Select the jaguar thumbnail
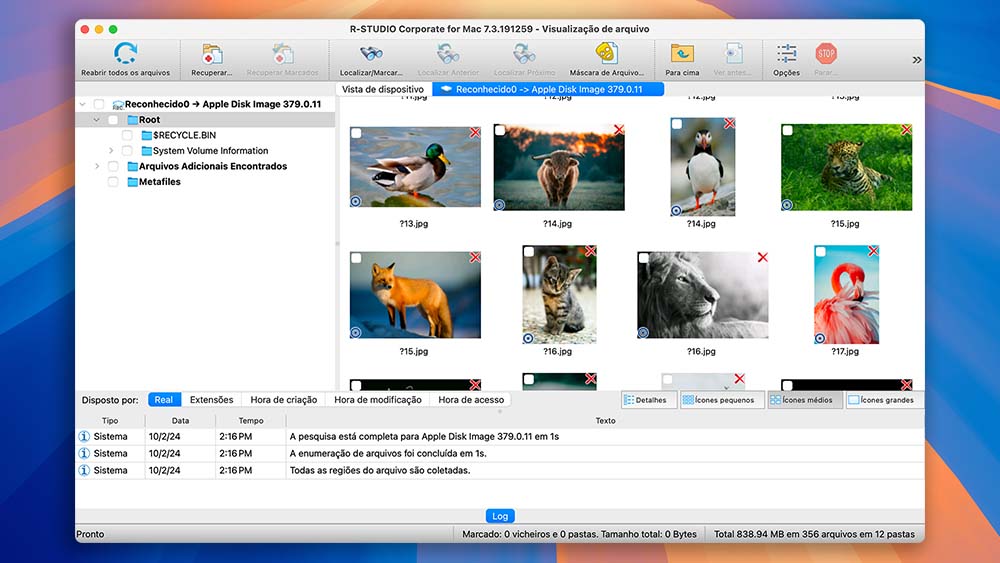The image size is (1000, 563). click(x=846, y=168)
